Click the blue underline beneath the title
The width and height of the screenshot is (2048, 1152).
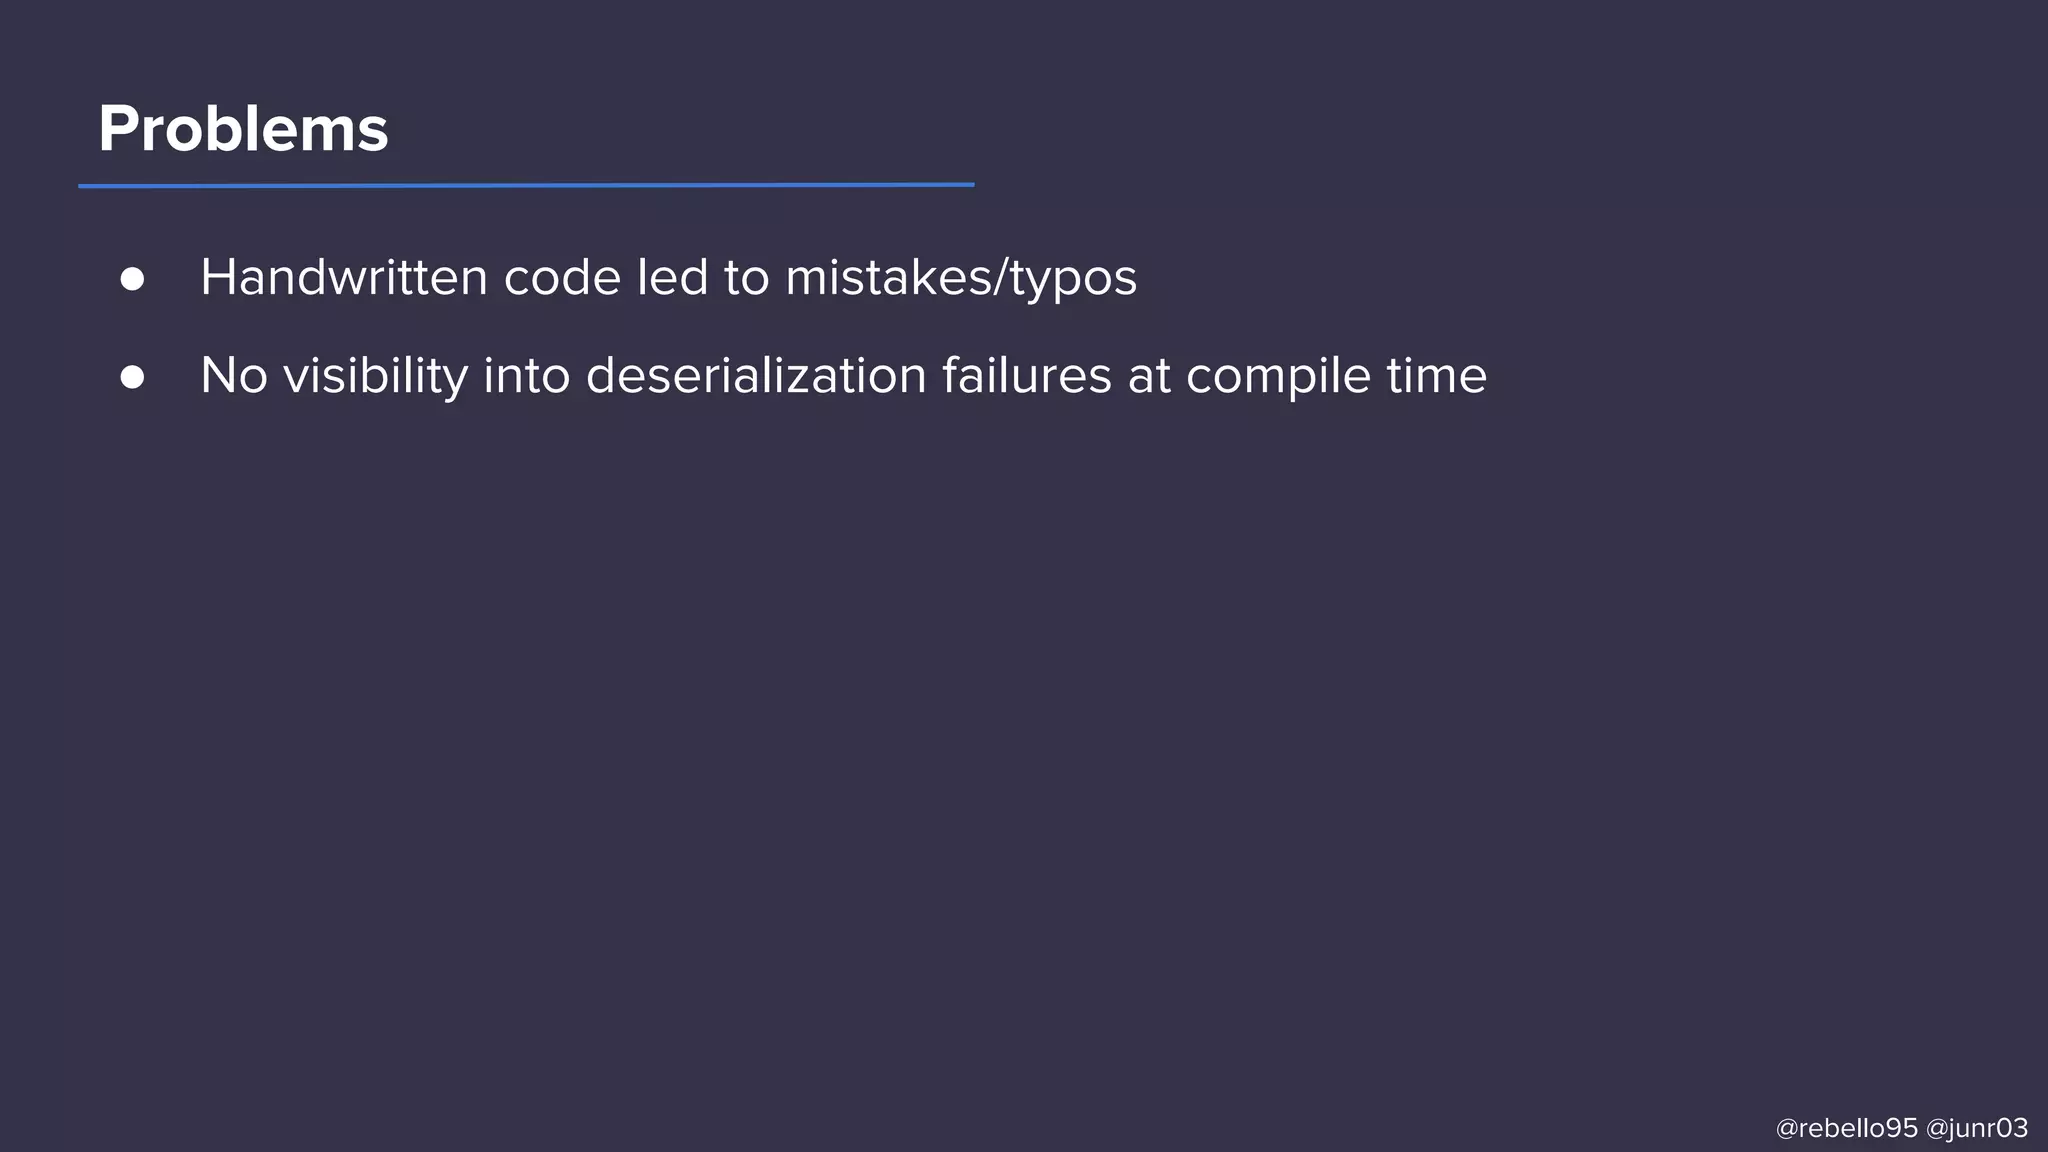point(526,185)
